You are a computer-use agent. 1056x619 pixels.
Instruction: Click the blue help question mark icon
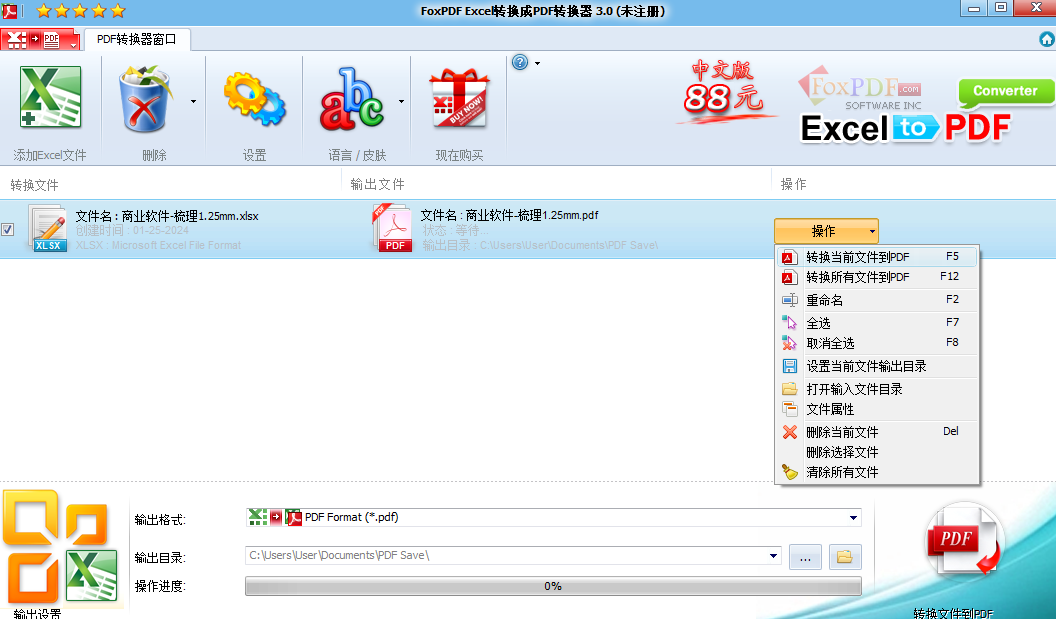pos(520,63)
